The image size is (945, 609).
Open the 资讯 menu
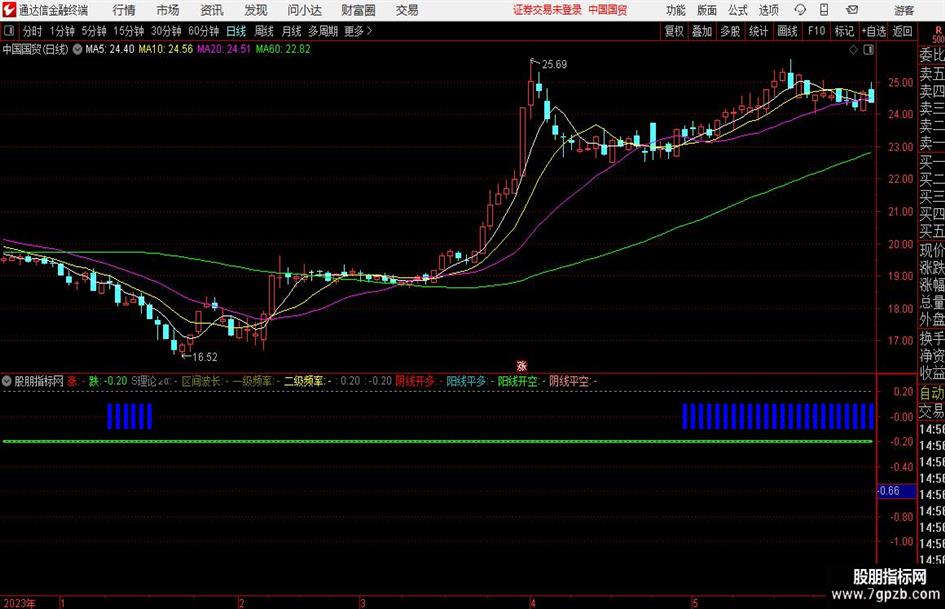(x=212, y=10)
